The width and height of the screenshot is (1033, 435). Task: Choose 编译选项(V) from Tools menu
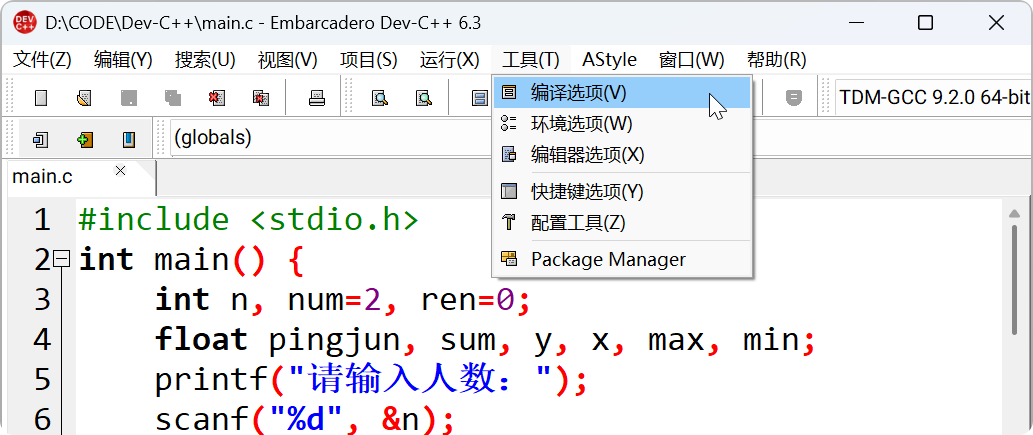622,93
